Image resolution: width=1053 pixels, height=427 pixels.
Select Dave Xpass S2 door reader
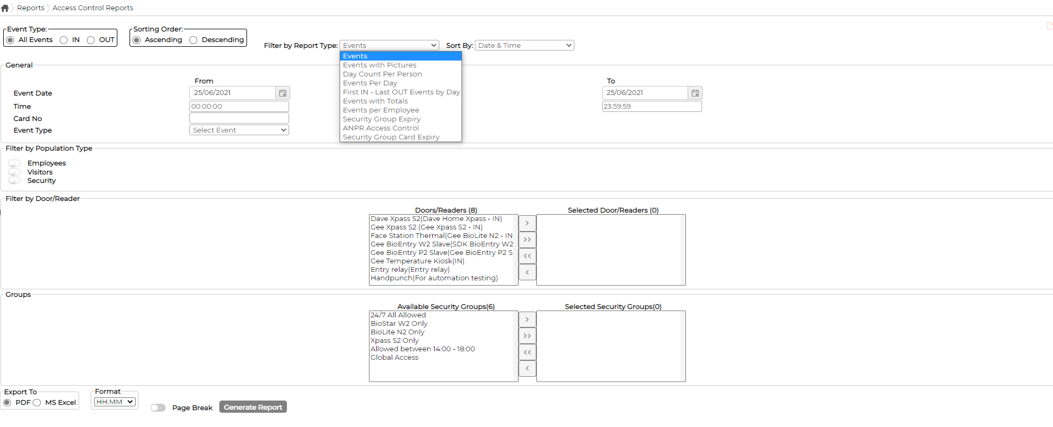(442, 219)
